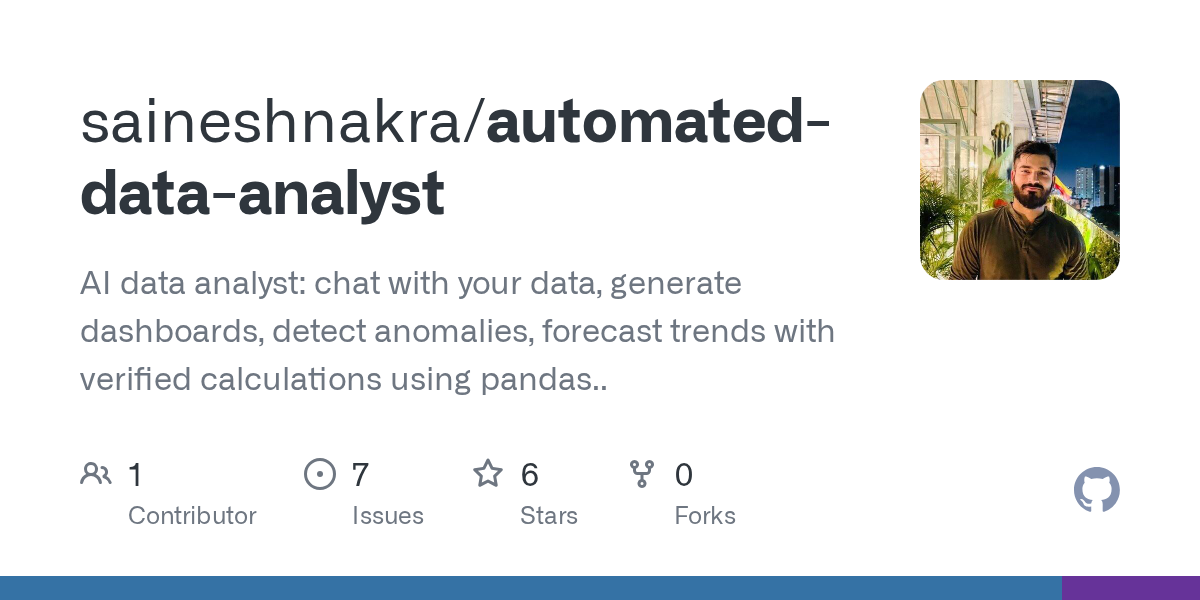
Task: Click the star icon
Action: point(488,473)
